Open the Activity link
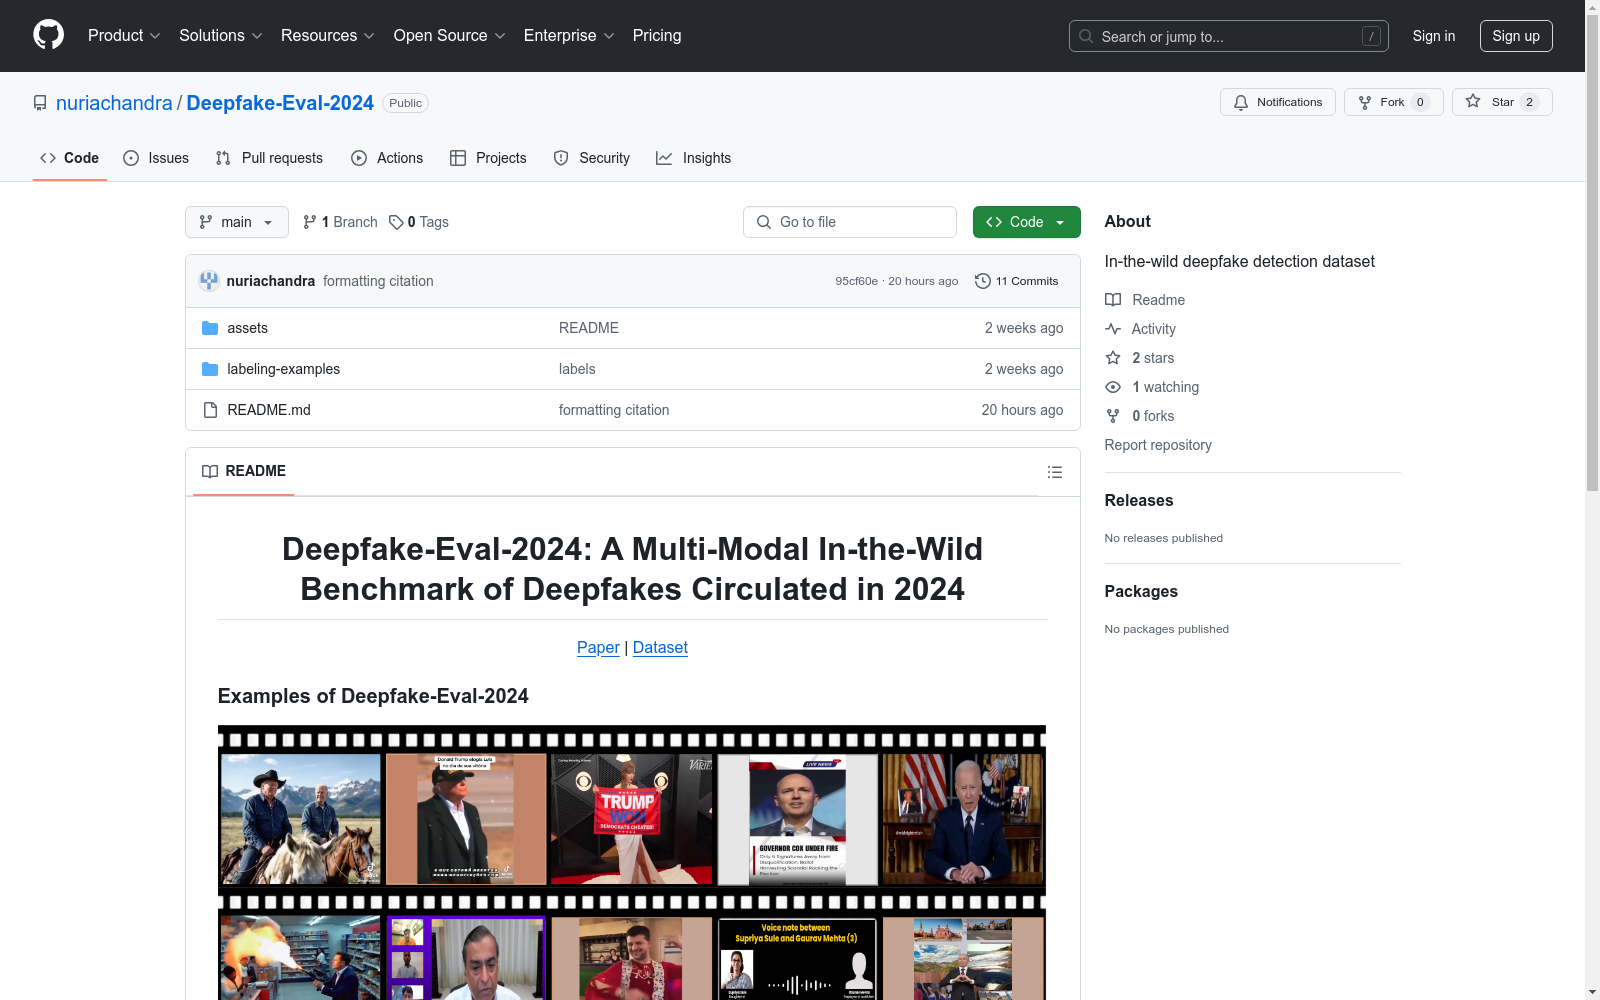Viewport: 1600px width, 1000px height. point(1141,329)
